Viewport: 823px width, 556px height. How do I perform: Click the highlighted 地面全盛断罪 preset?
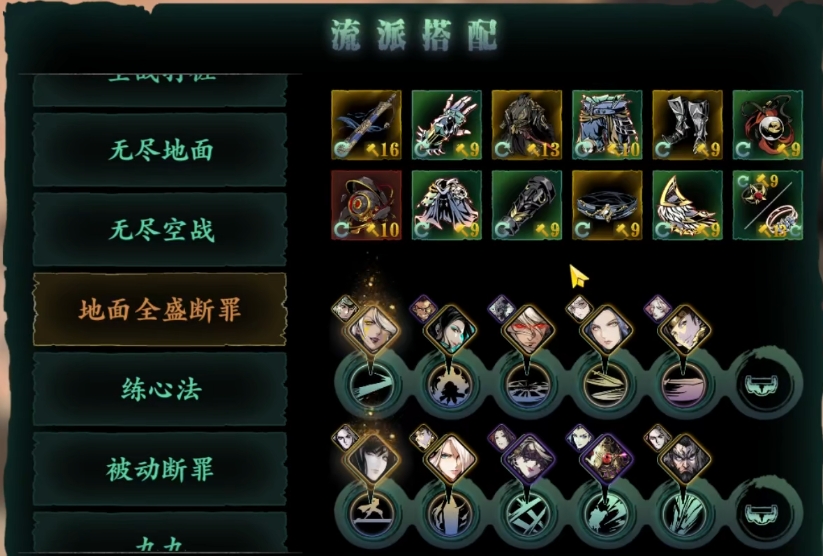160,309
